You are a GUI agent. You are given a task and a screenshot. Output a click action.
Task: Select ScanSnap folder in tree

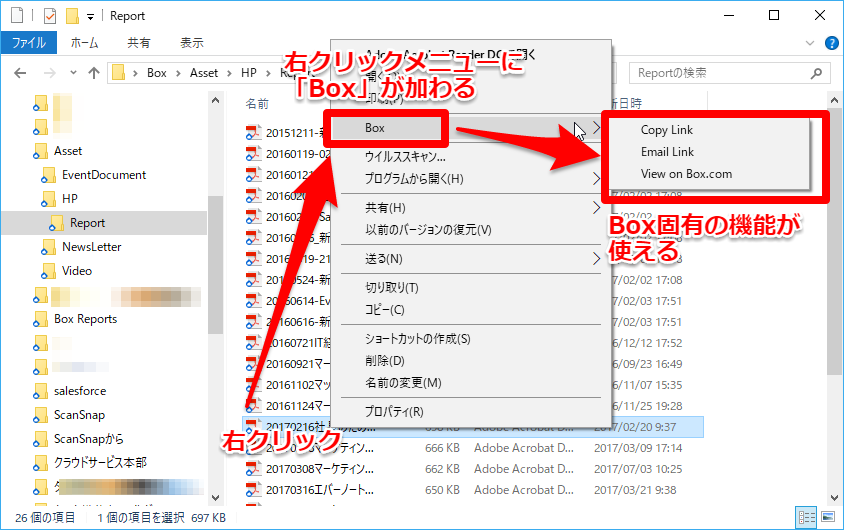point(79,415)
